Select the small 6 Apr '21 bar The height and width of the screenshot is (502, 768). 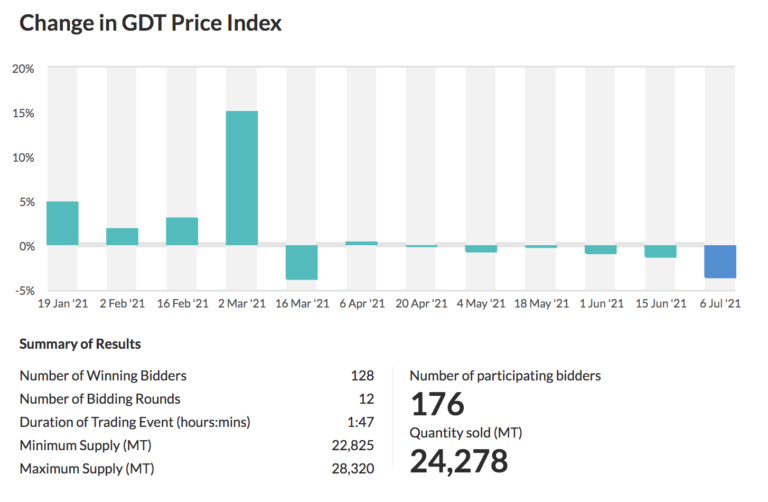coord(361,243)
